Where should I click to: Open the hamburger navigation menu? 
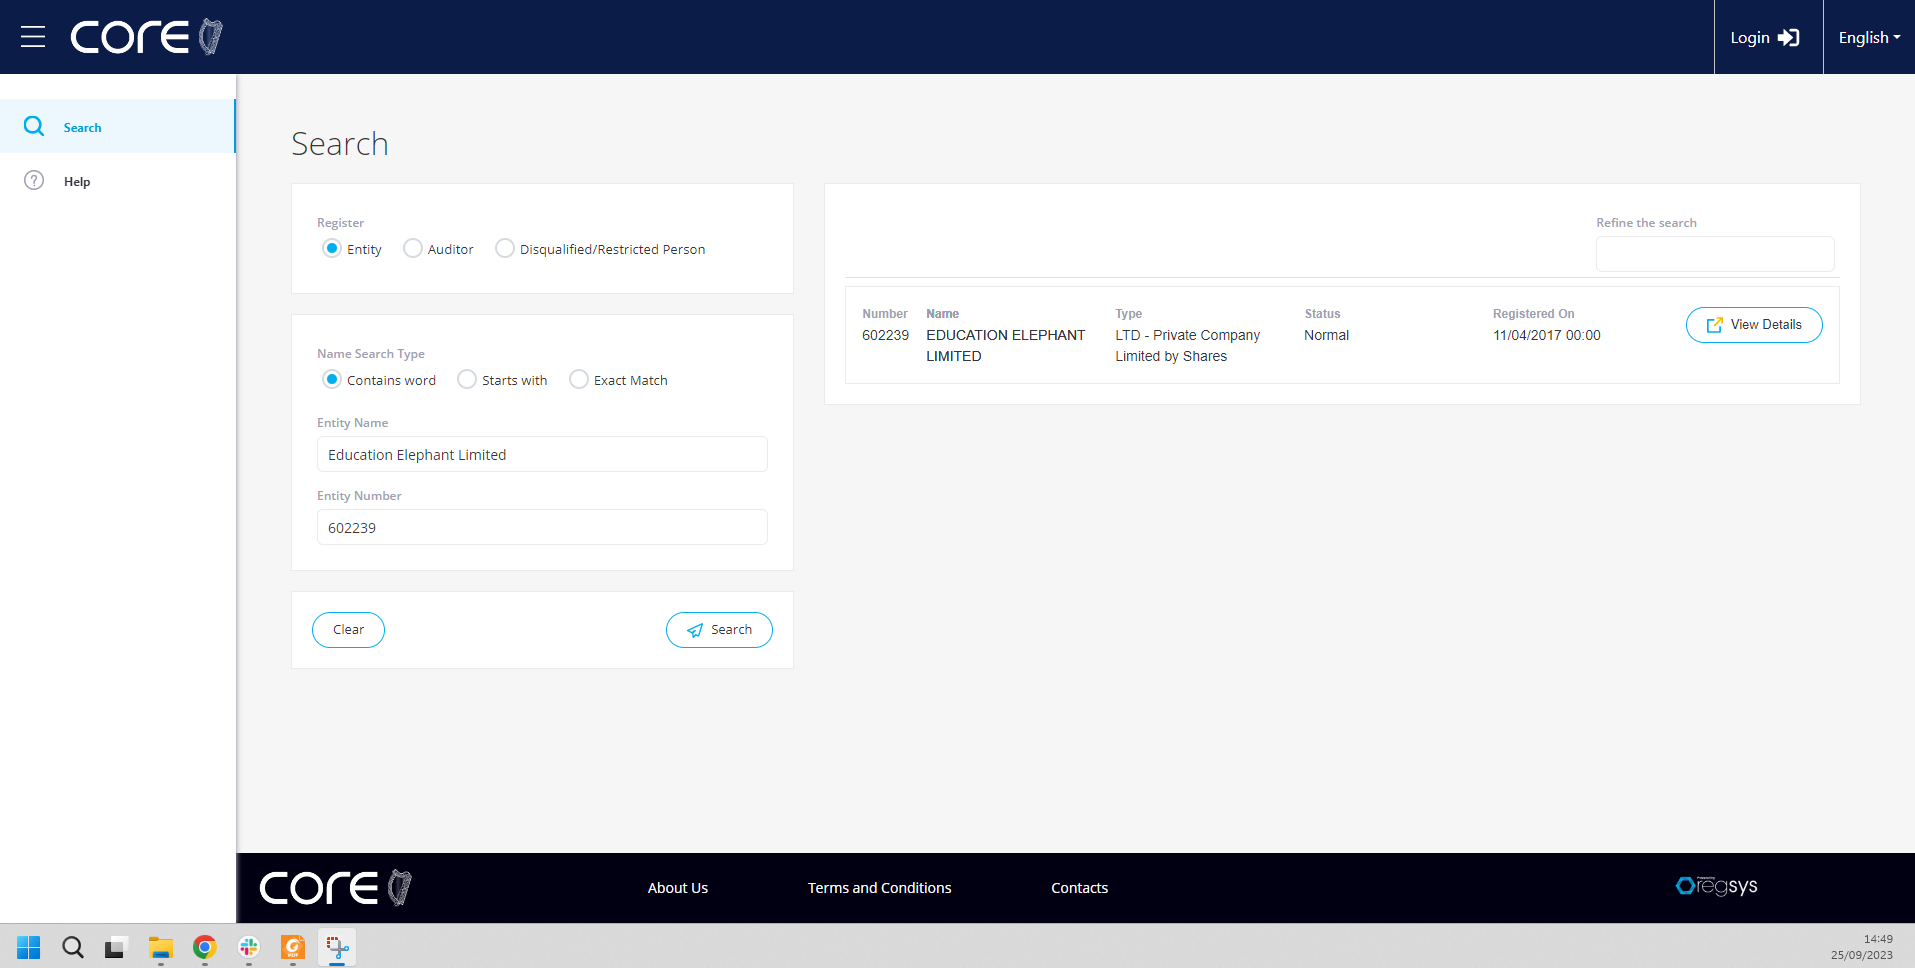[x=33, y=37]
